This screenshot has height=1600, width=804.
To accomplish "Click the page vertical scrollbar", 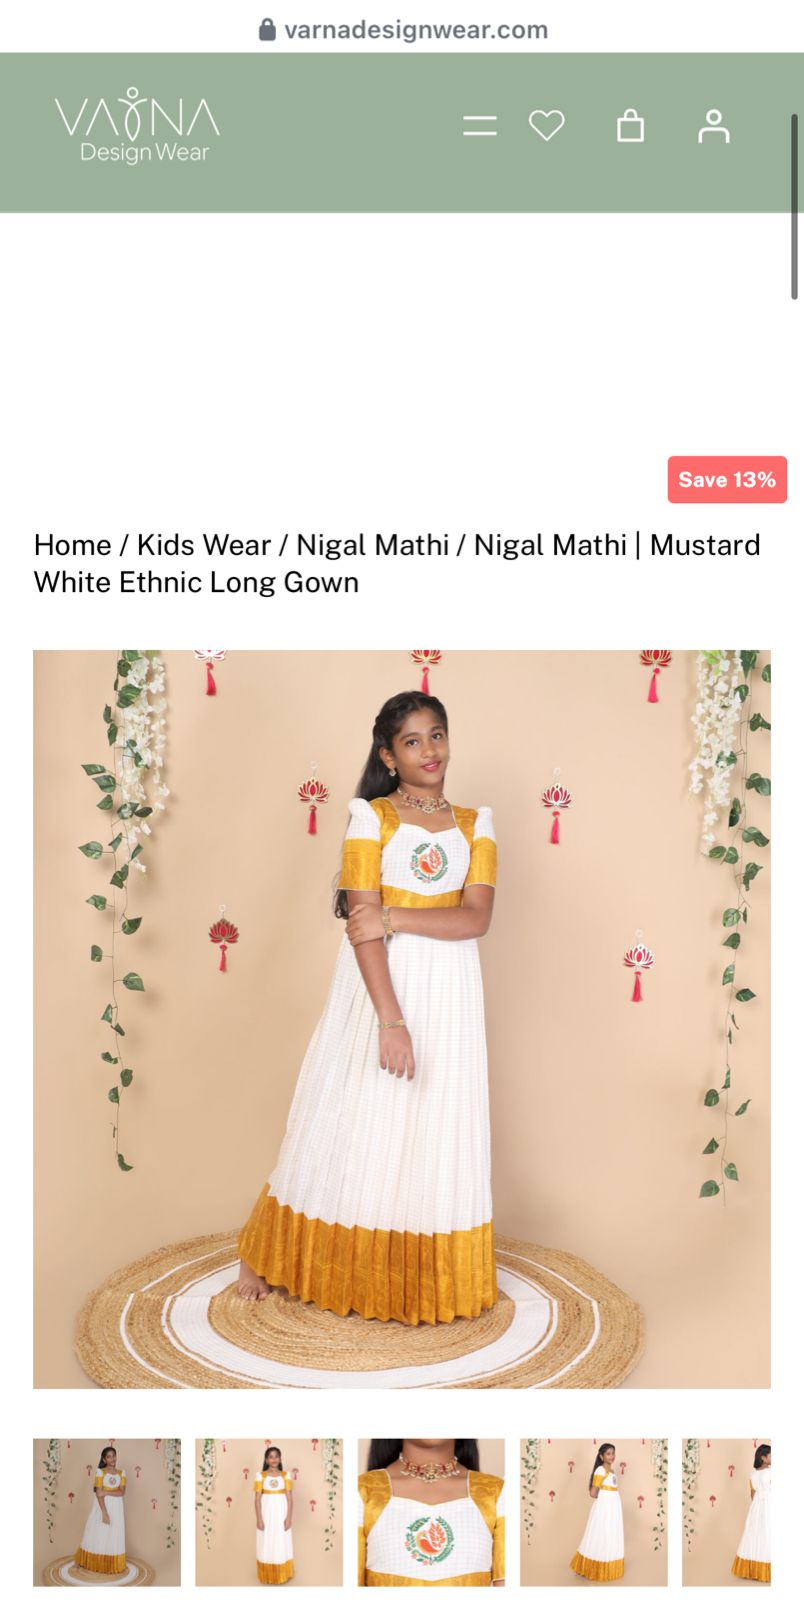I will pyautogui.click(x=795, y=206).
